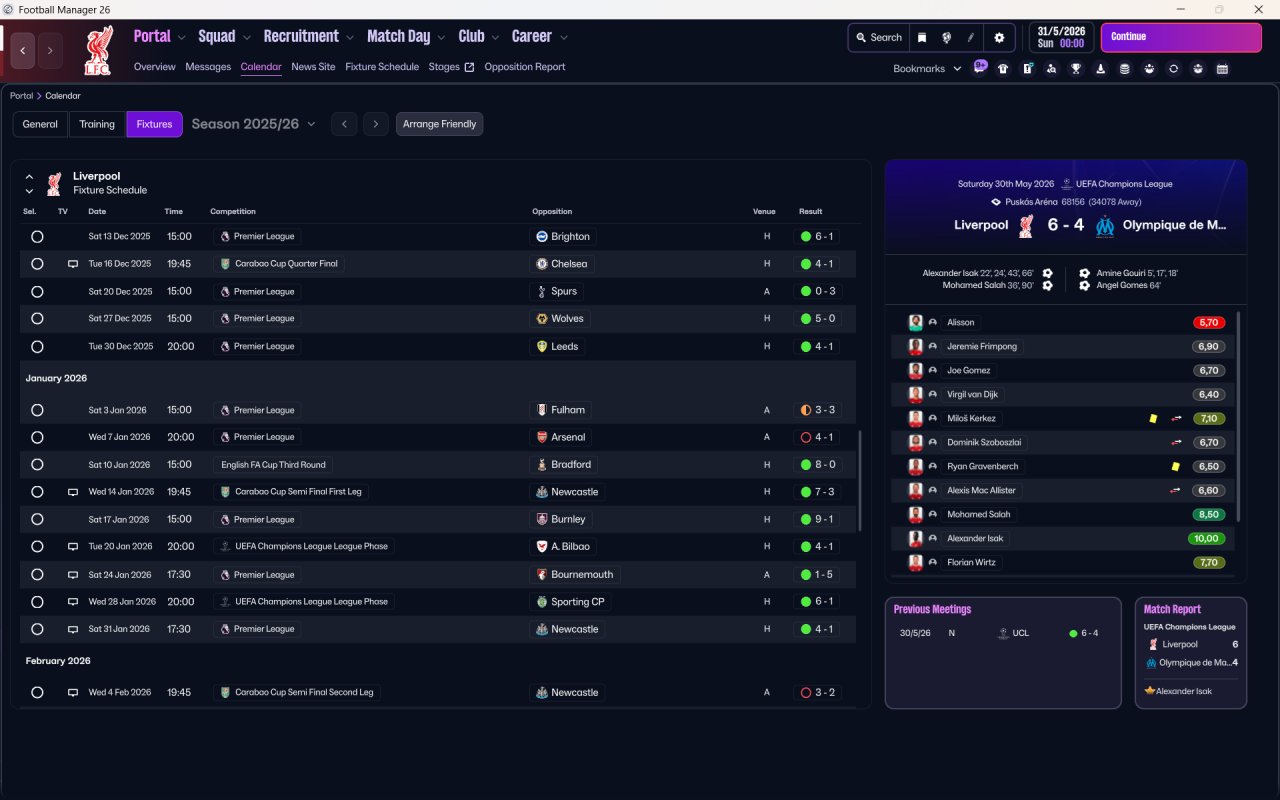
Task: Switch to the General tab
Action: [x=40, y=124]
